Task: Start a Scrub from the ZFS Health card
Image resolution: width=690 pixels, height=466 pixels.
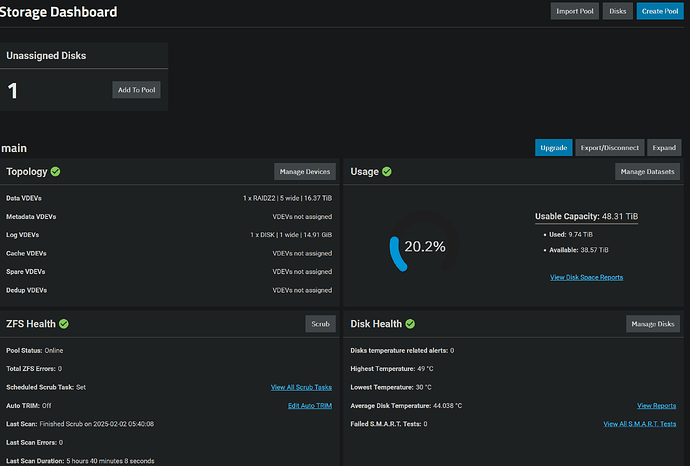Action: pyautogui.click(x=320, y=324)
